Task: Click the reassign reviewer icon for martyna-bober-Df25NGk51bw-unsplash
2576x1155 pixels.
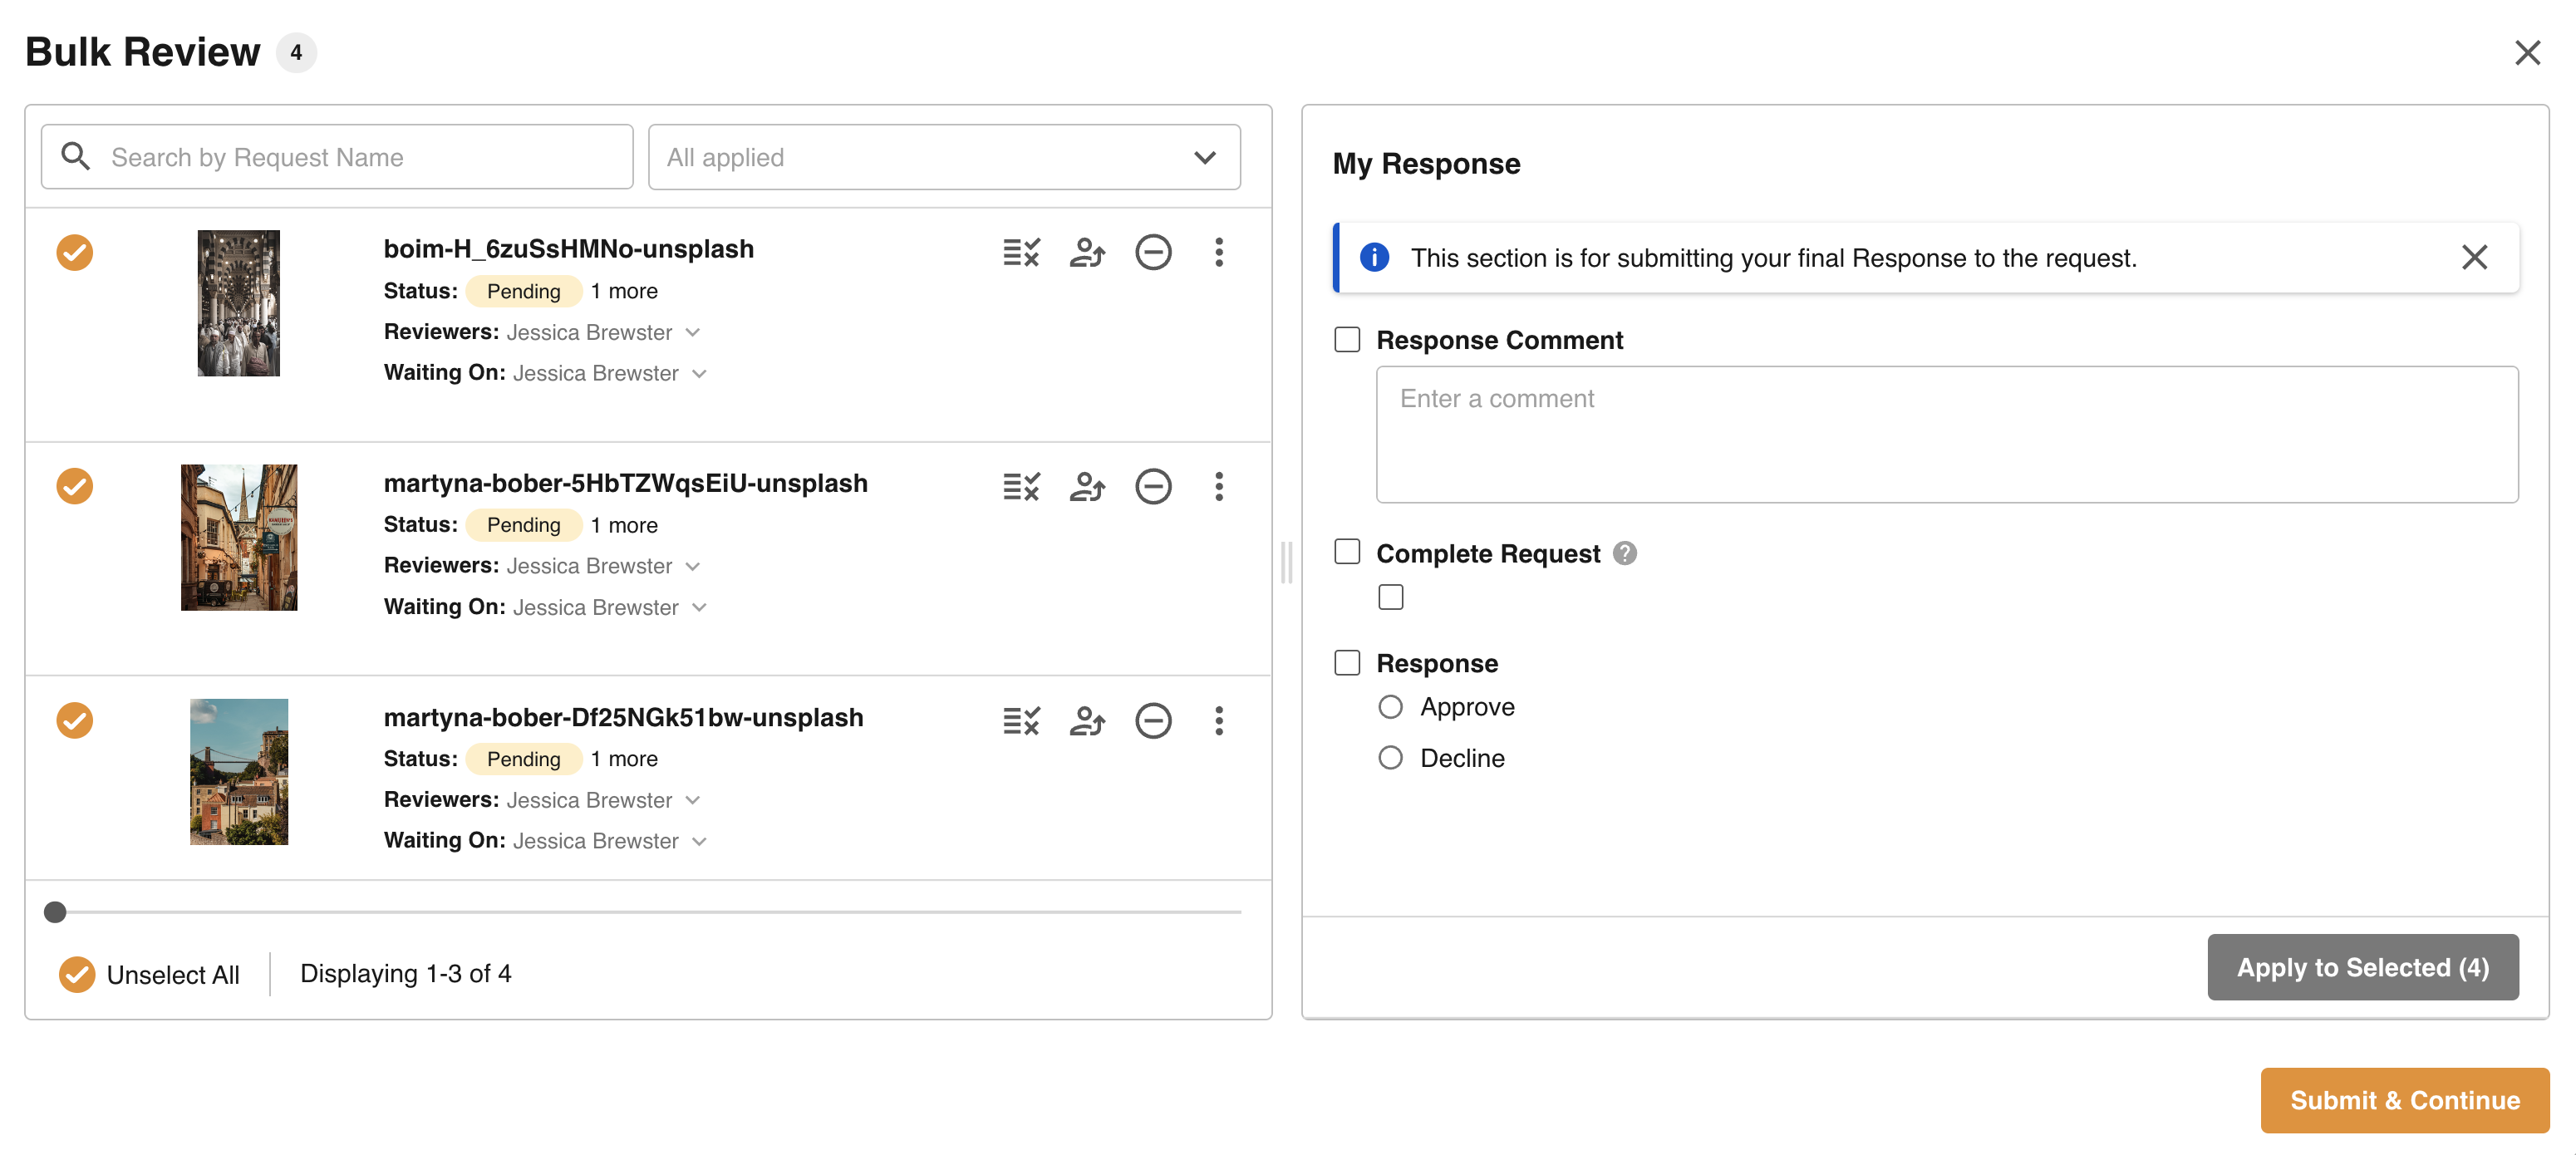Action: point(1087,720)
